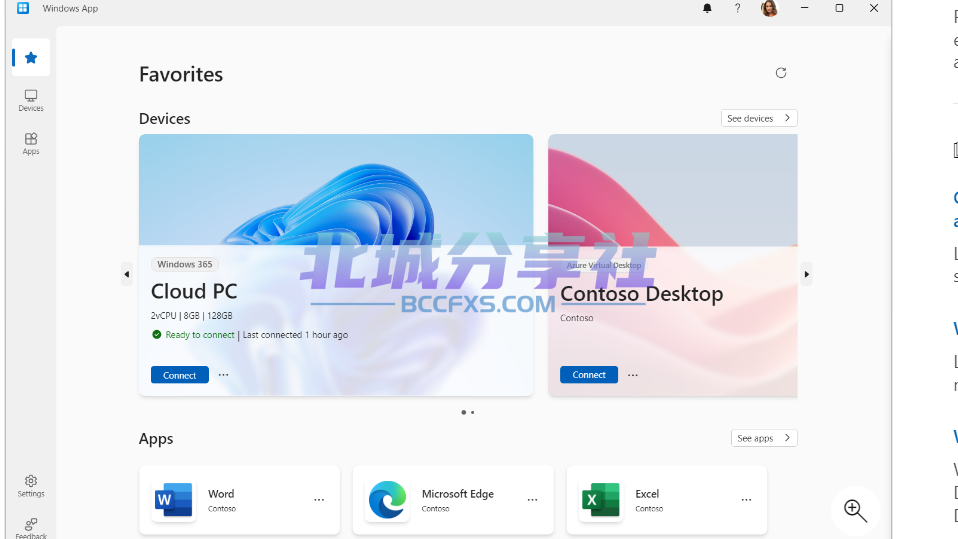Image resolution: width=958 pixels, height=539 pixels.
Task: Click the 2vCPU | 8GB | 128GB specs
Action: click(x=191, y=316)
